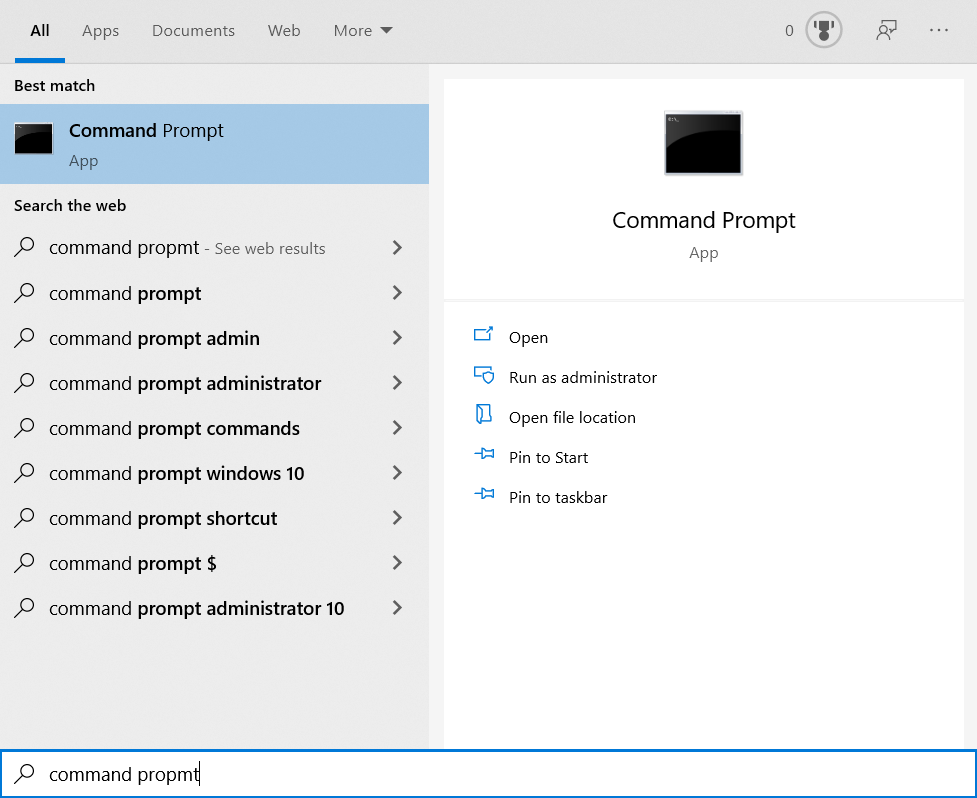Click the Command Prompt preview thumbnail
This screenshot has height=798, width=977.
point(703,143)
